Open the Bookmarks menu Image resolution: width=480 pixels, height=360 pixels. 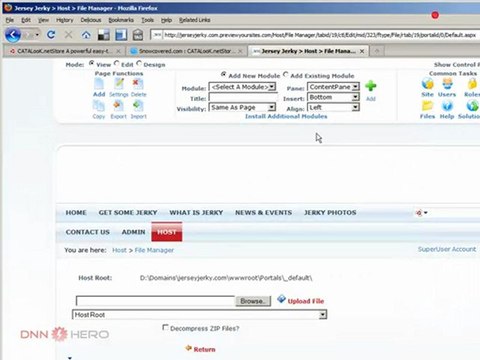[121, 20]
